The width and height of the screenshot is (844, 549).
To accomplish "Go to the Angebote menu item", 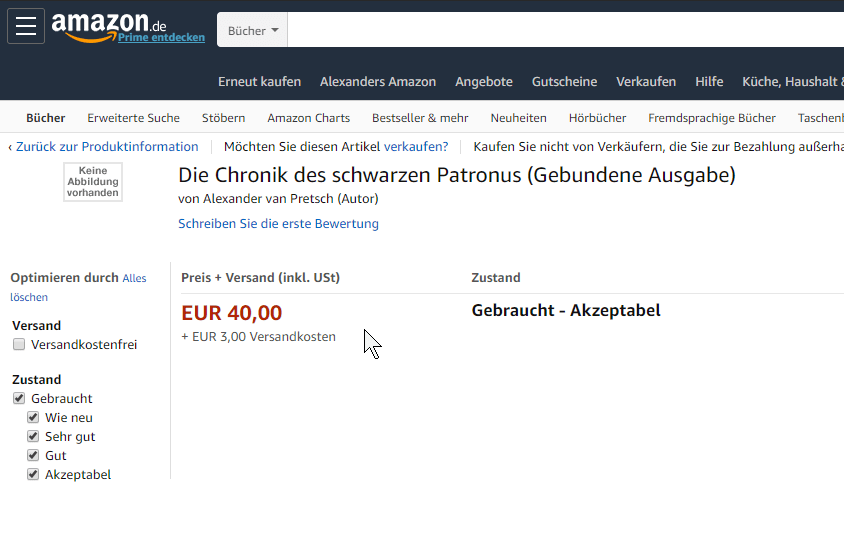I will click(x=484, y=82).
